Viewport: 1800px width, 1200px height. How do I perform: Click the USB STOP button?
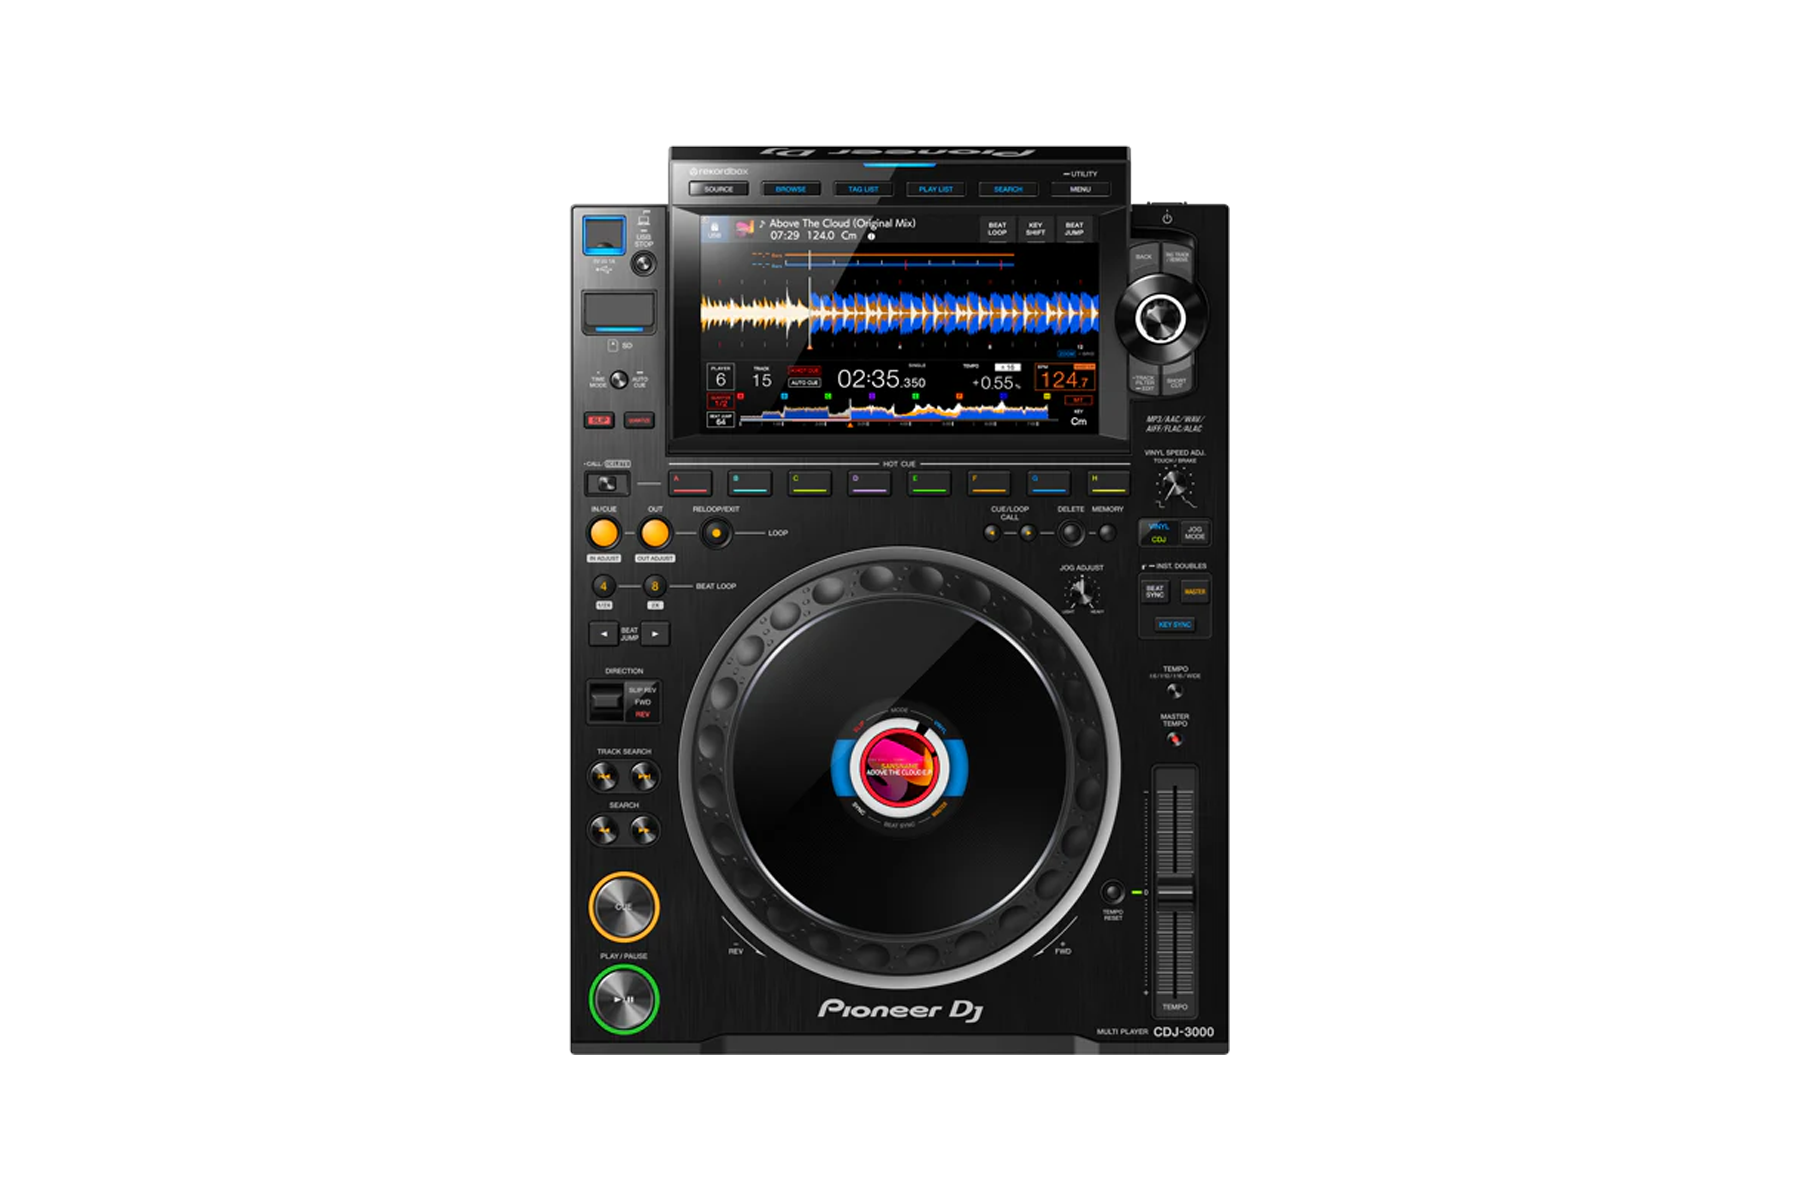coord(643,264)
